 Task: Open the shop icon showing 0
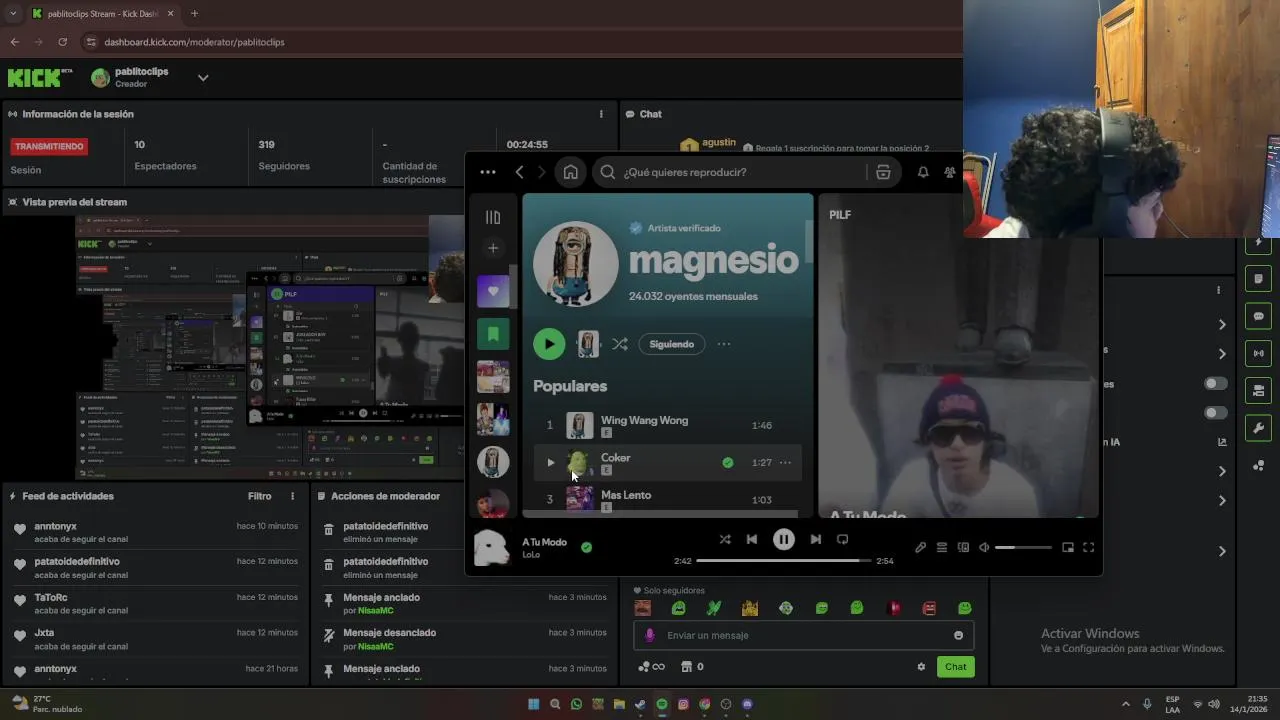tap(692, 667)
